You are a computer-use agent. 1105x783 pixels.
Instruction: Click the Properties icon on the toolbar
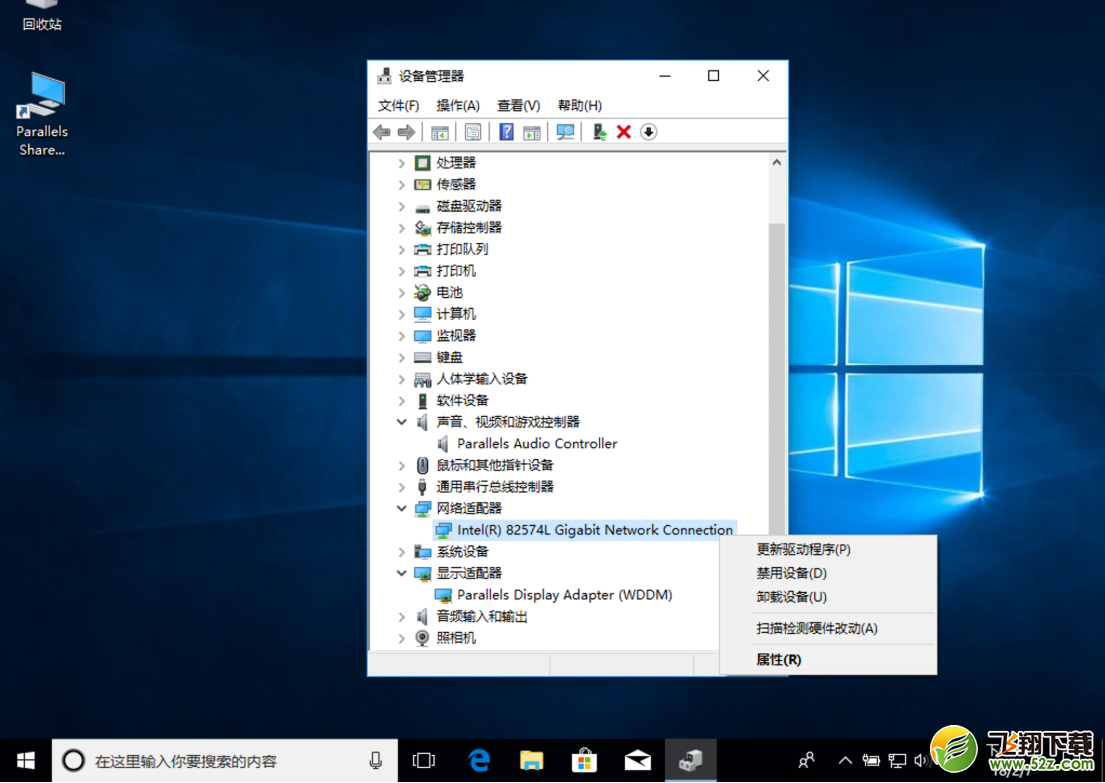(471, 131)
